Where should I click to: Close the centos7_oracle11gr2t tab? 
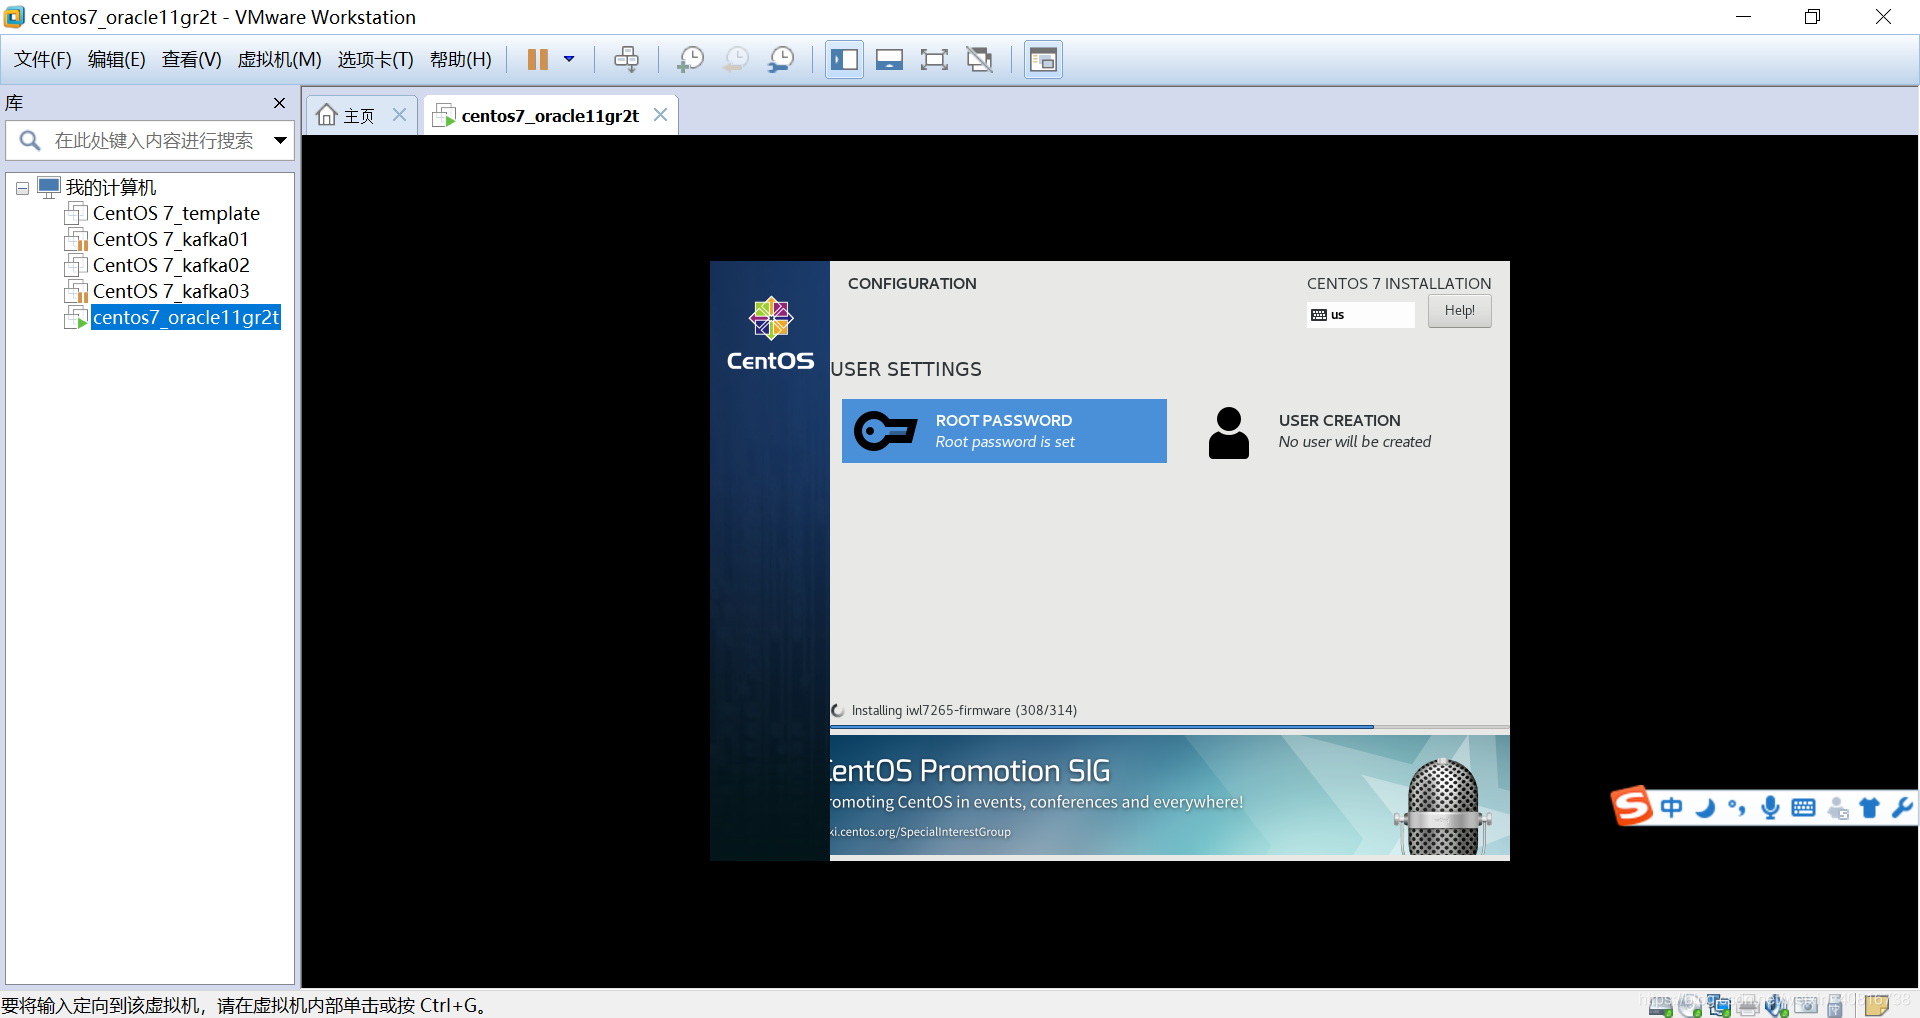click(x=660, y=115)
